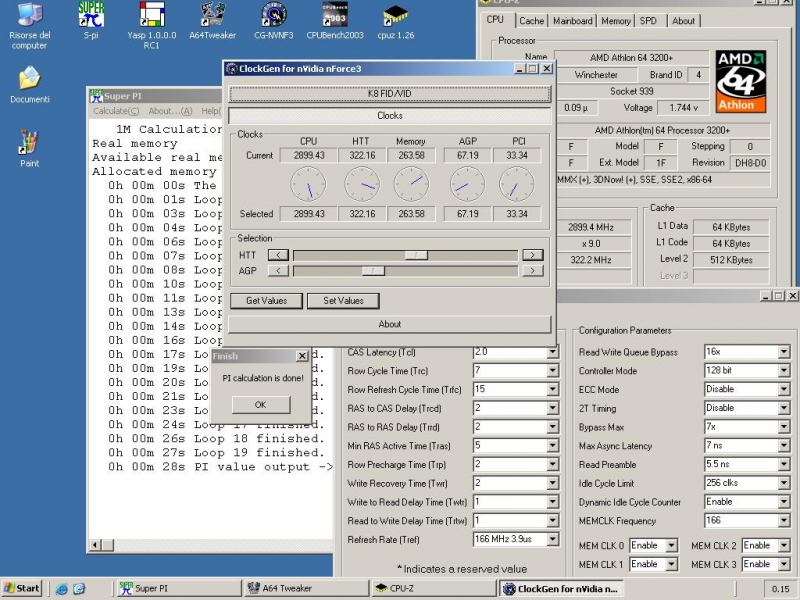Viewport: 800px width, 600px height.
Task: Close the Finish dialog
Action: click(x=302, y=356)
